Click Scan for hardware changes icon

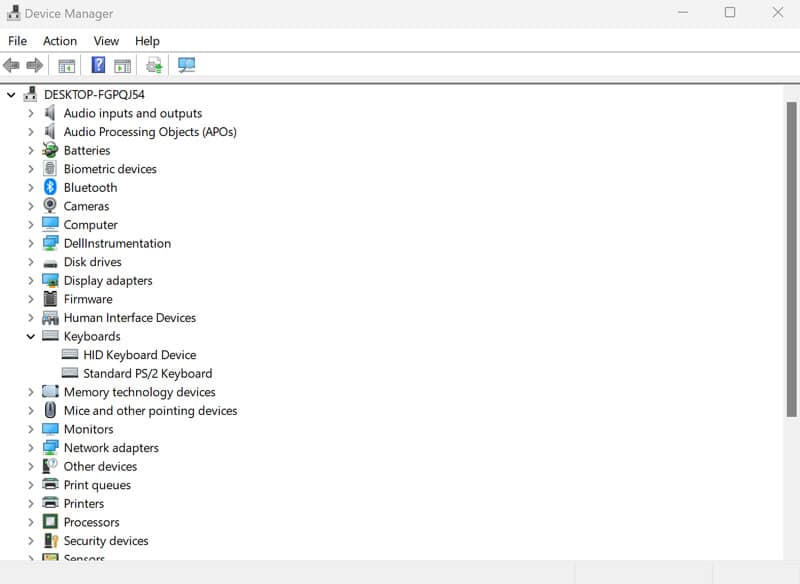(186, 66)
